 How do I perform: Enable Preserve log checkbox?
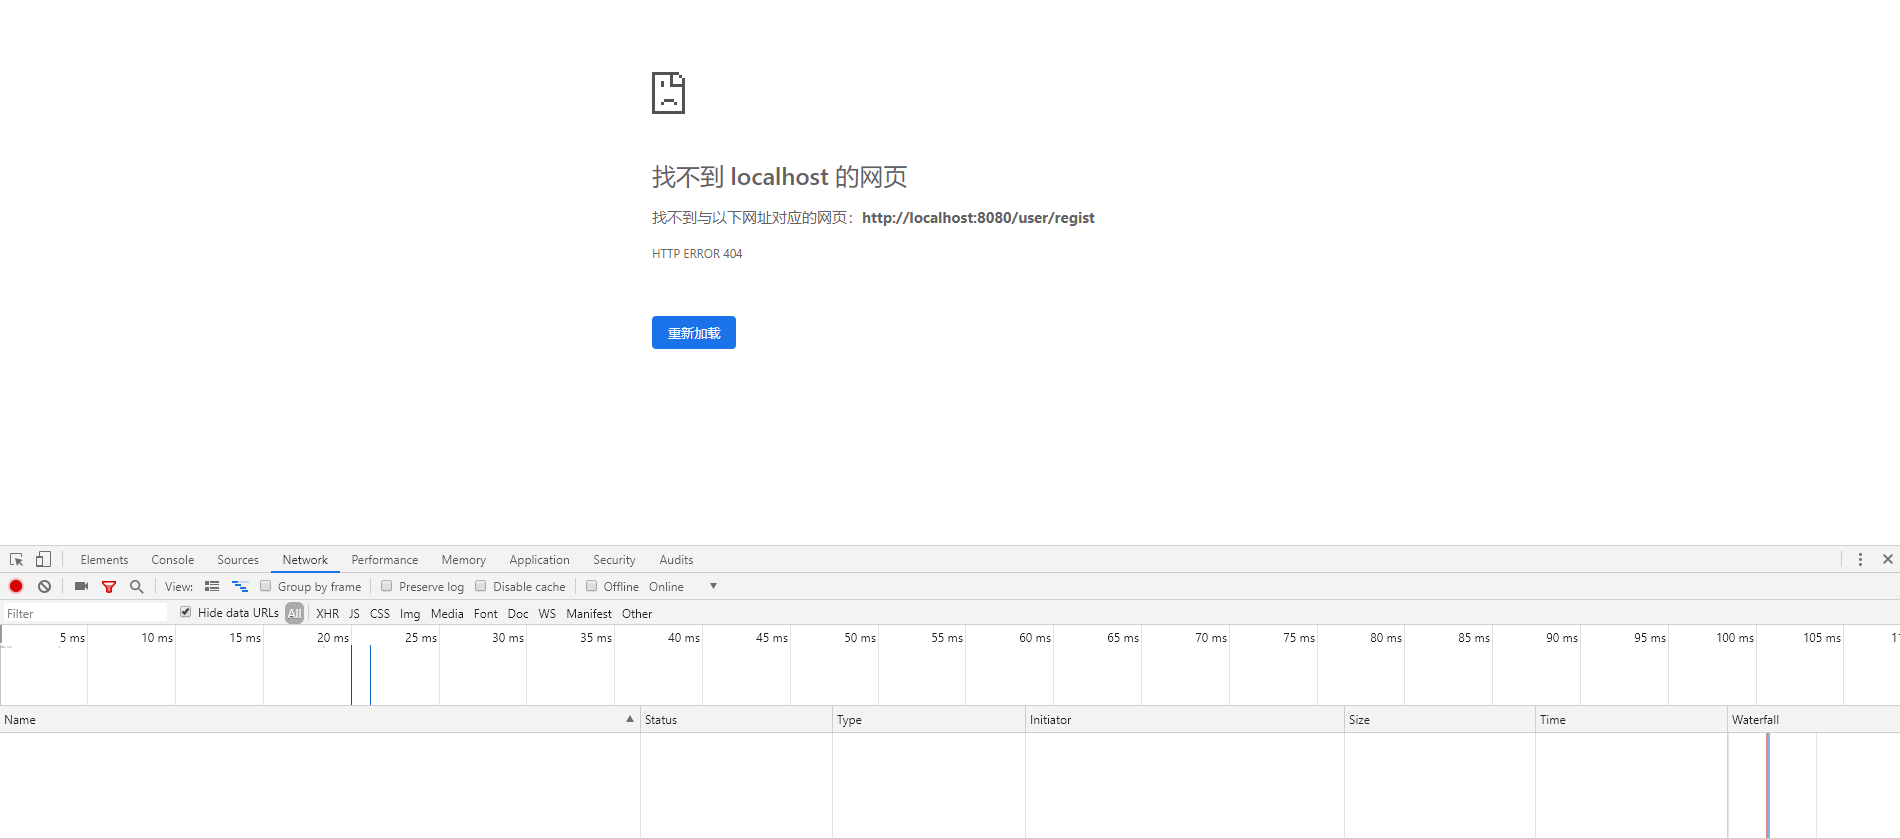[x=387, y=586]
